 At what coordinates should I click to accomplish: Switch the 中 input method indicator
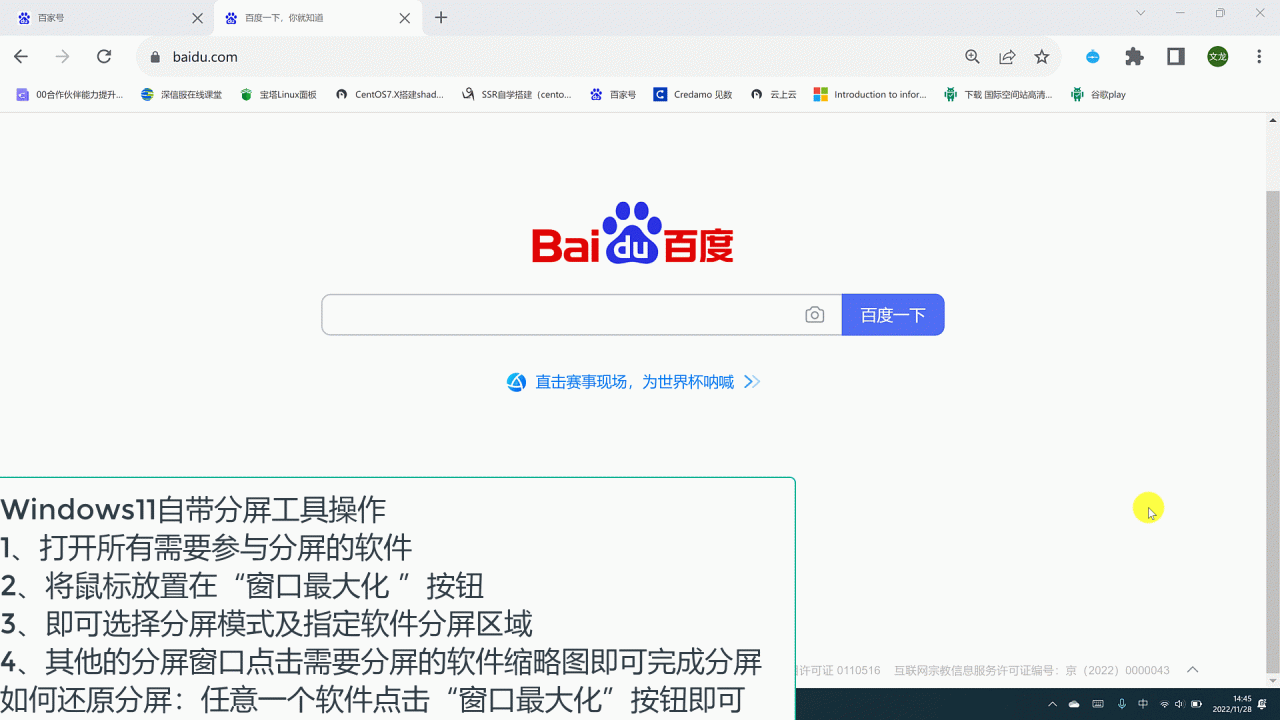[x=1143, y=704]
